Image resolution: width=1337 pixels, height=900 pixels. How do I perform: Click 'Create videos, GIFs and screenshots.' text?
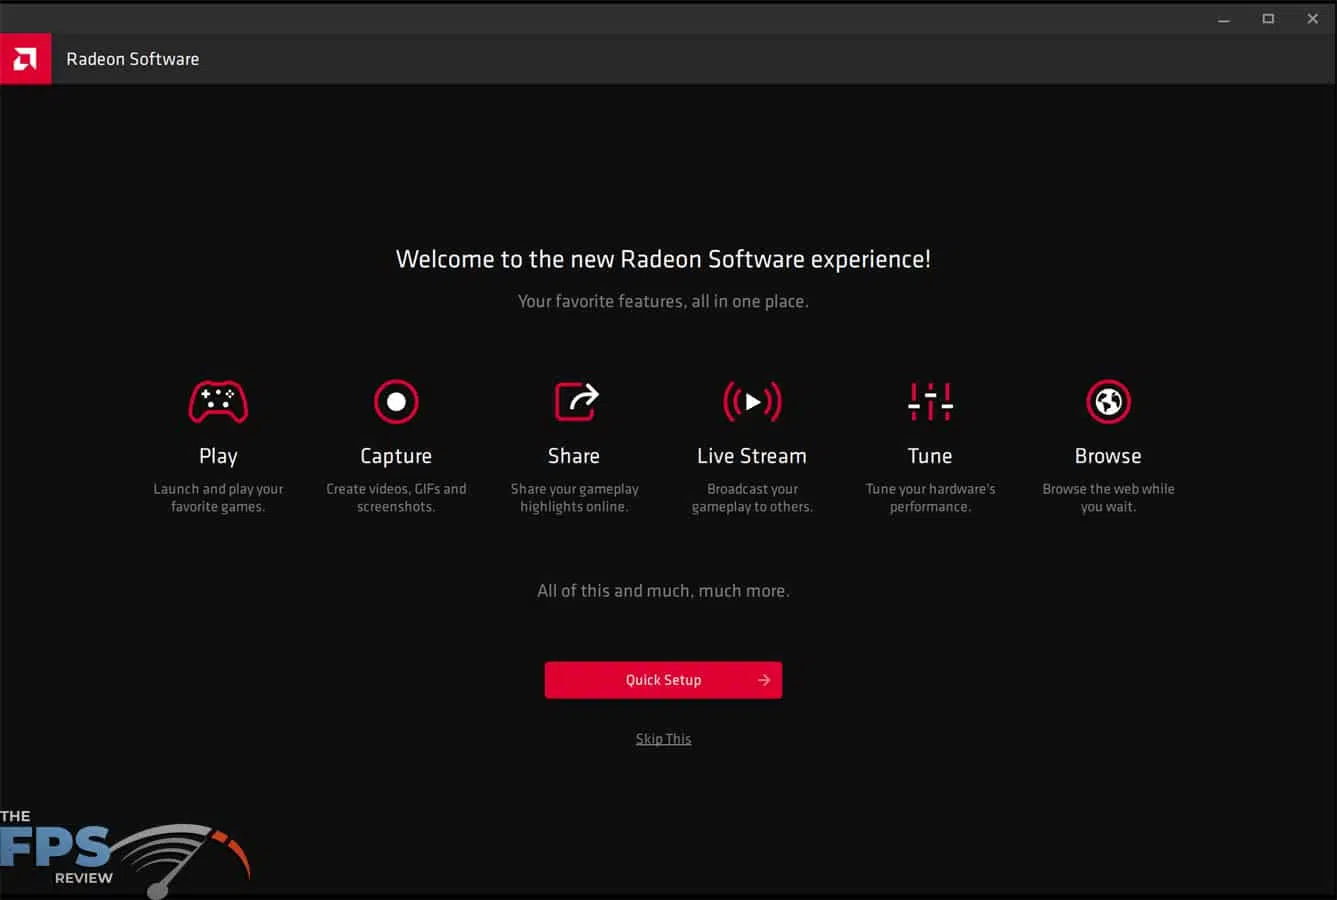pos(396,498)
